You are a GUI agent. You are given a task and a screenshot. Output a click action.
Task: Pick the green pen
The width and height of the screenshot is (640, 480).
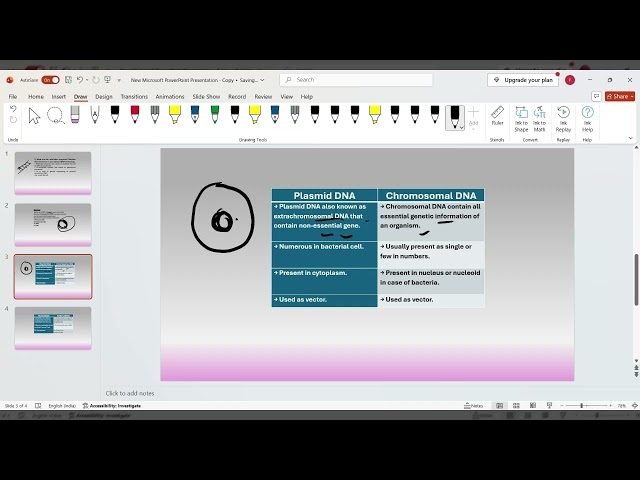pos(215,114)
